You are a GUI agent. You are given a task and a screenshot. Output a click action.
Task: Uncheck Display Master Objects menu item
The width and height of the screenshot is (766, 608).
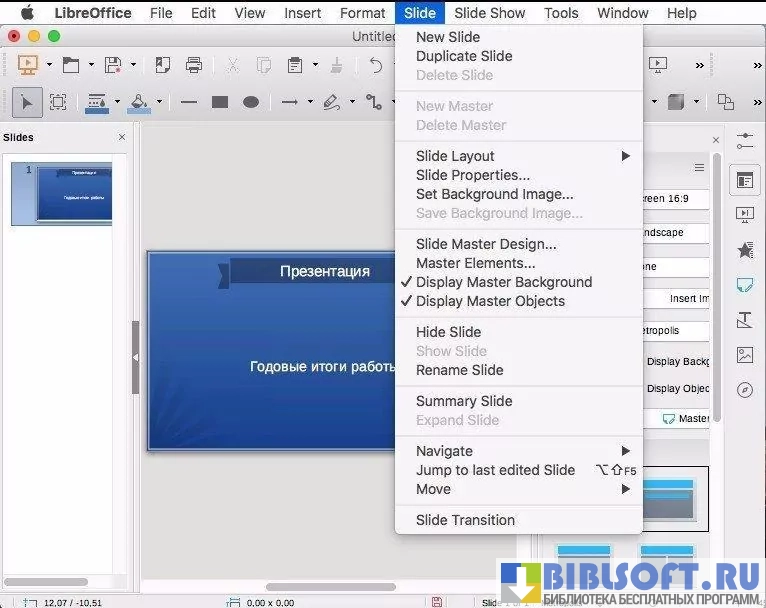click(490, 301)
